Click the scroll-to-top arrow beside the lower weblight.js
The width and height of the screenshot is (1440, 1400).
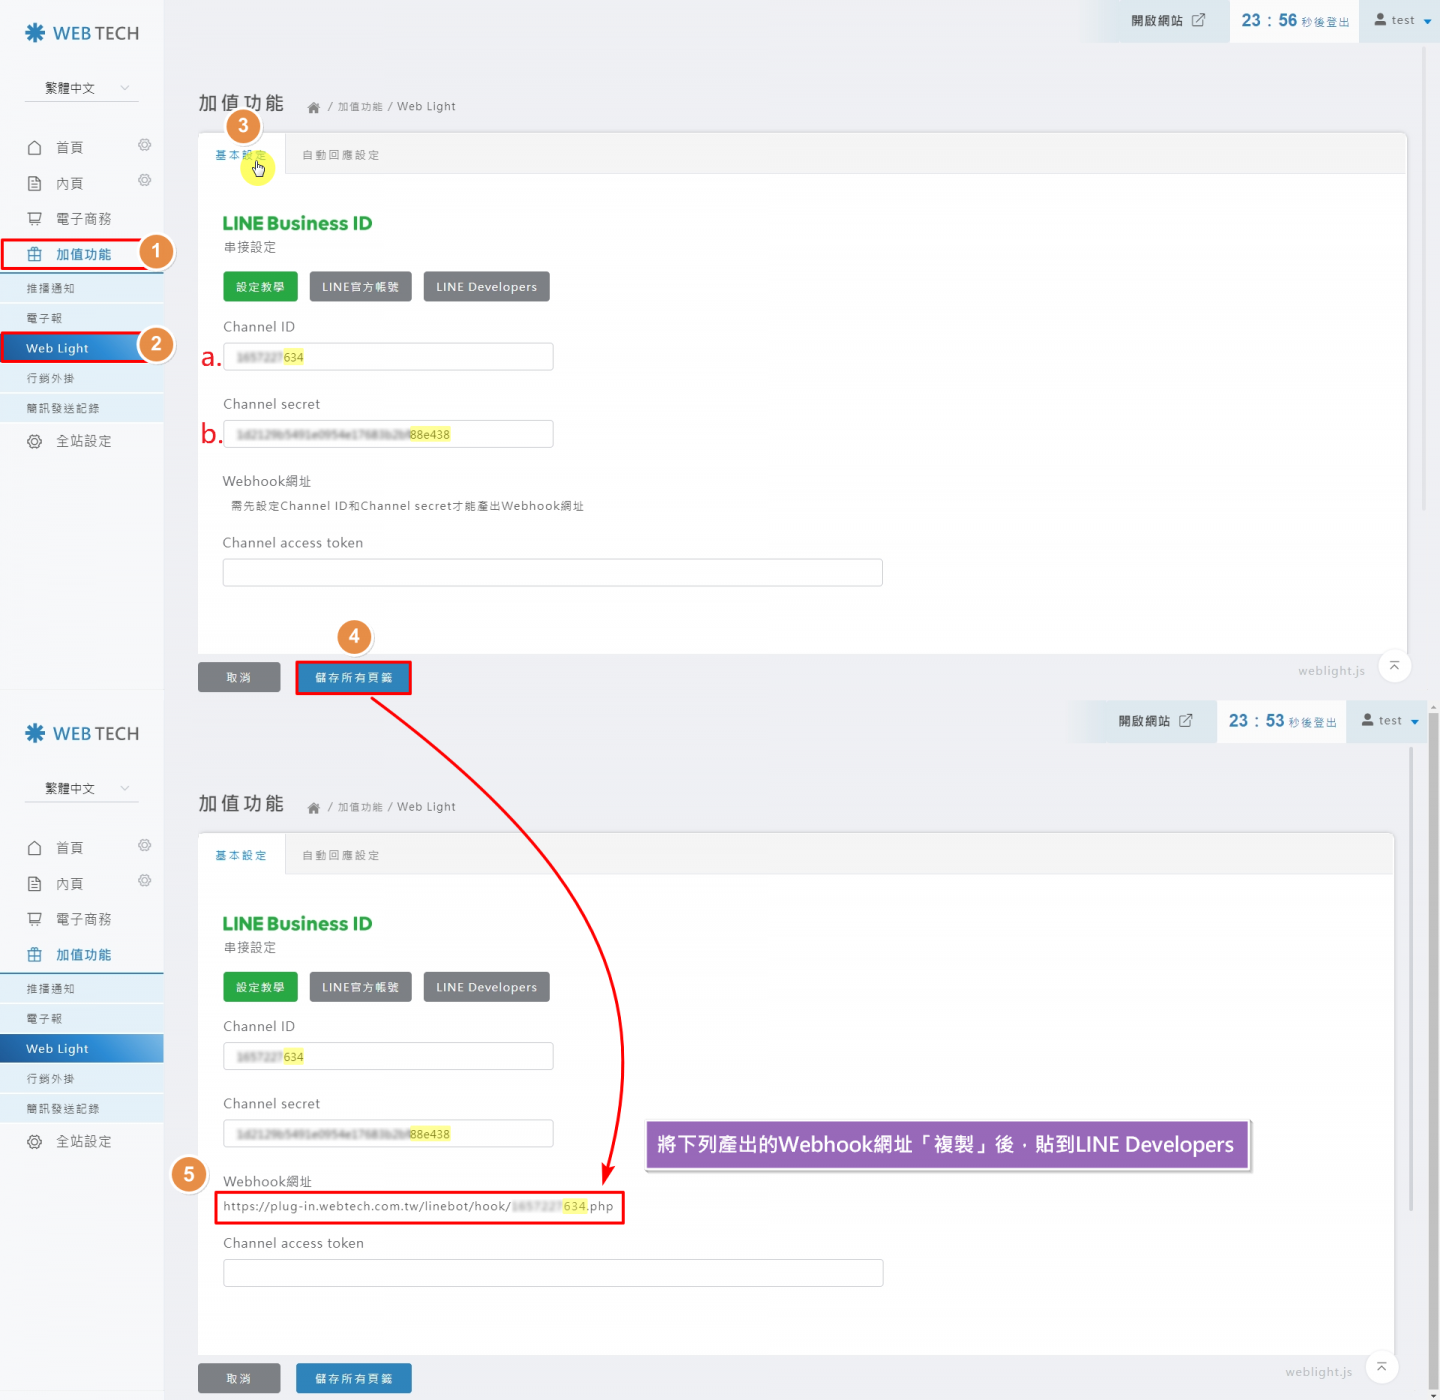click(x=1381, y=1367)
